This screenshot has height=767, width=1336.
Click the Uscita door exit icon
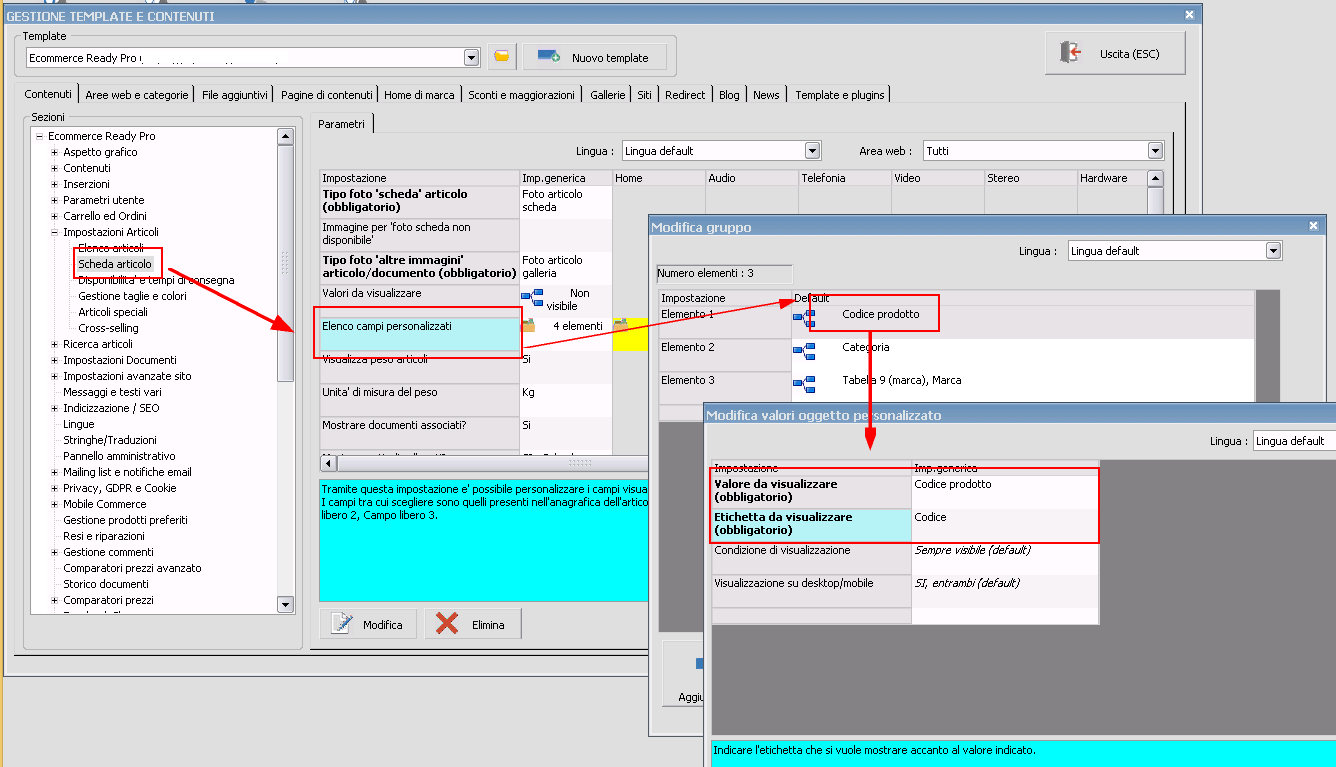[1071, 52]
